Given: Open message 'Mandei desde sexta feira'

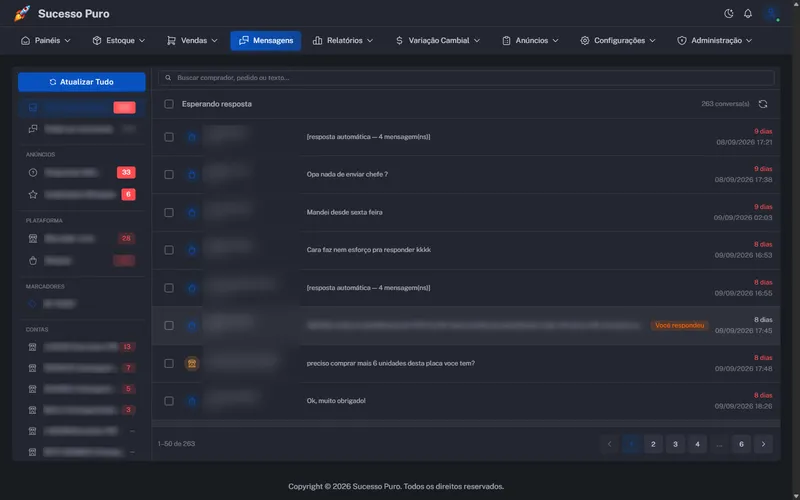Looking at the screenshot, I should [344, 212].
